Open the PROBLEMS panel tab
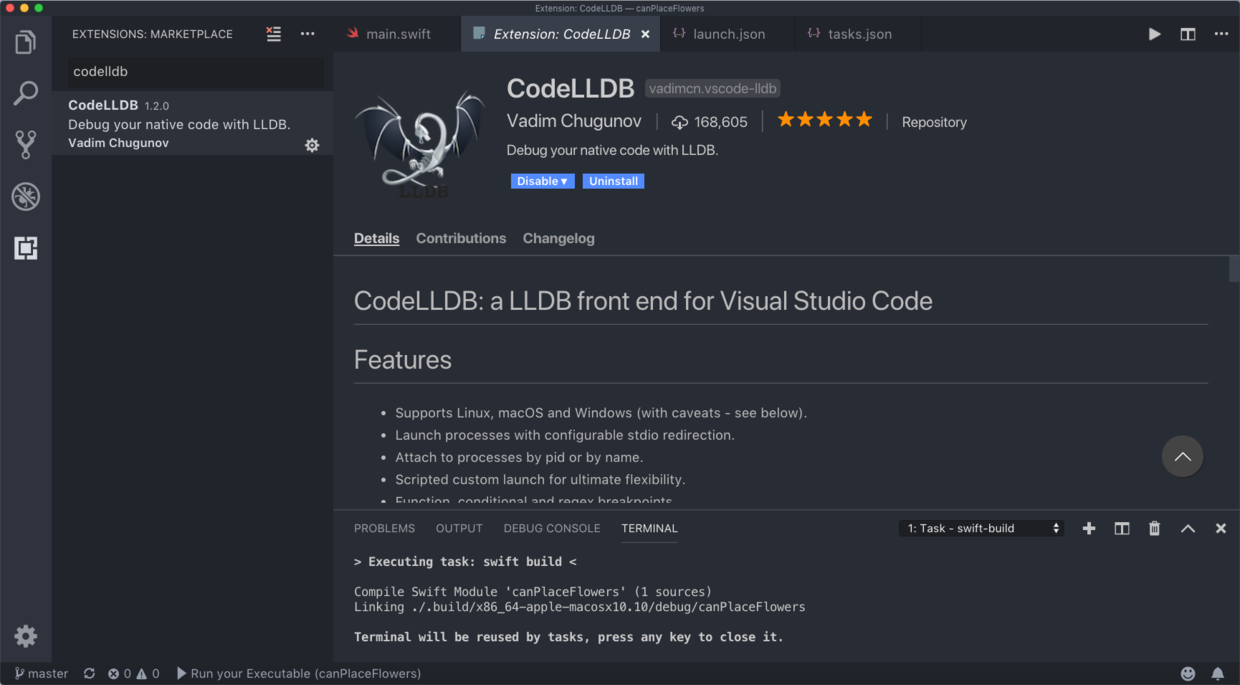Image resolution: width=1240 pixels, height=685 pixels. 384,528
